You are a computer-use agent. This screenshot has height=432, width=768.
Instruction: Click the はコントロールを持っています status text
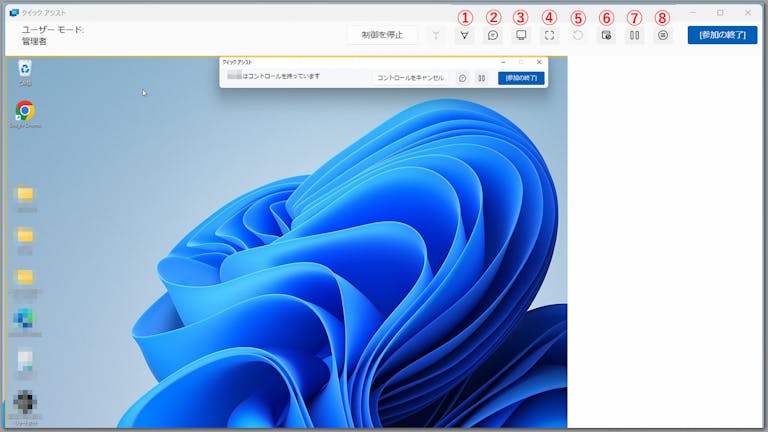click(x=281, y=76)
